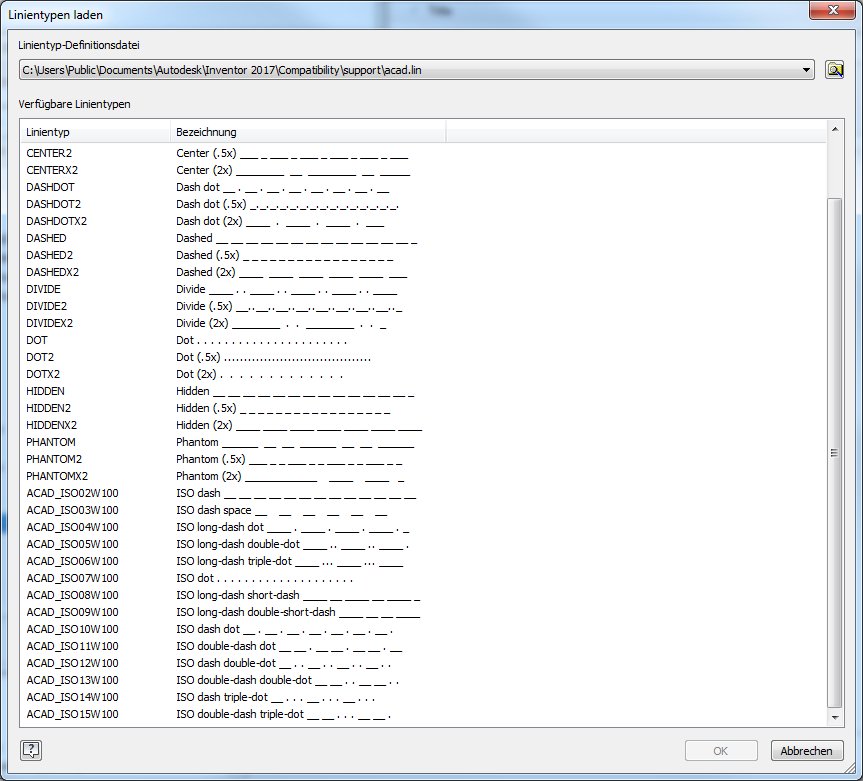Click 'ISO long-dash double-short-dash' description

tap(298, 613)
